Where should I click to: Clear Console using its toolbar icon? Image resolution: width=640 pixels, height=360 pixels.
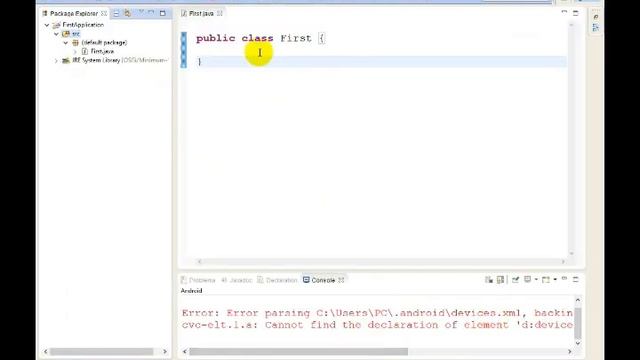click(489, 280)
